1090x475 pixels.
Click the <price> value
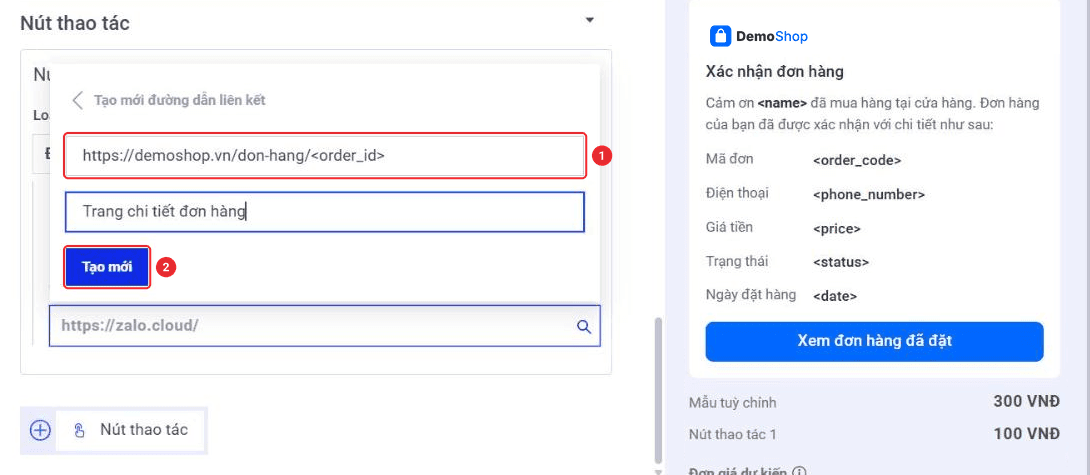point(836,229)
